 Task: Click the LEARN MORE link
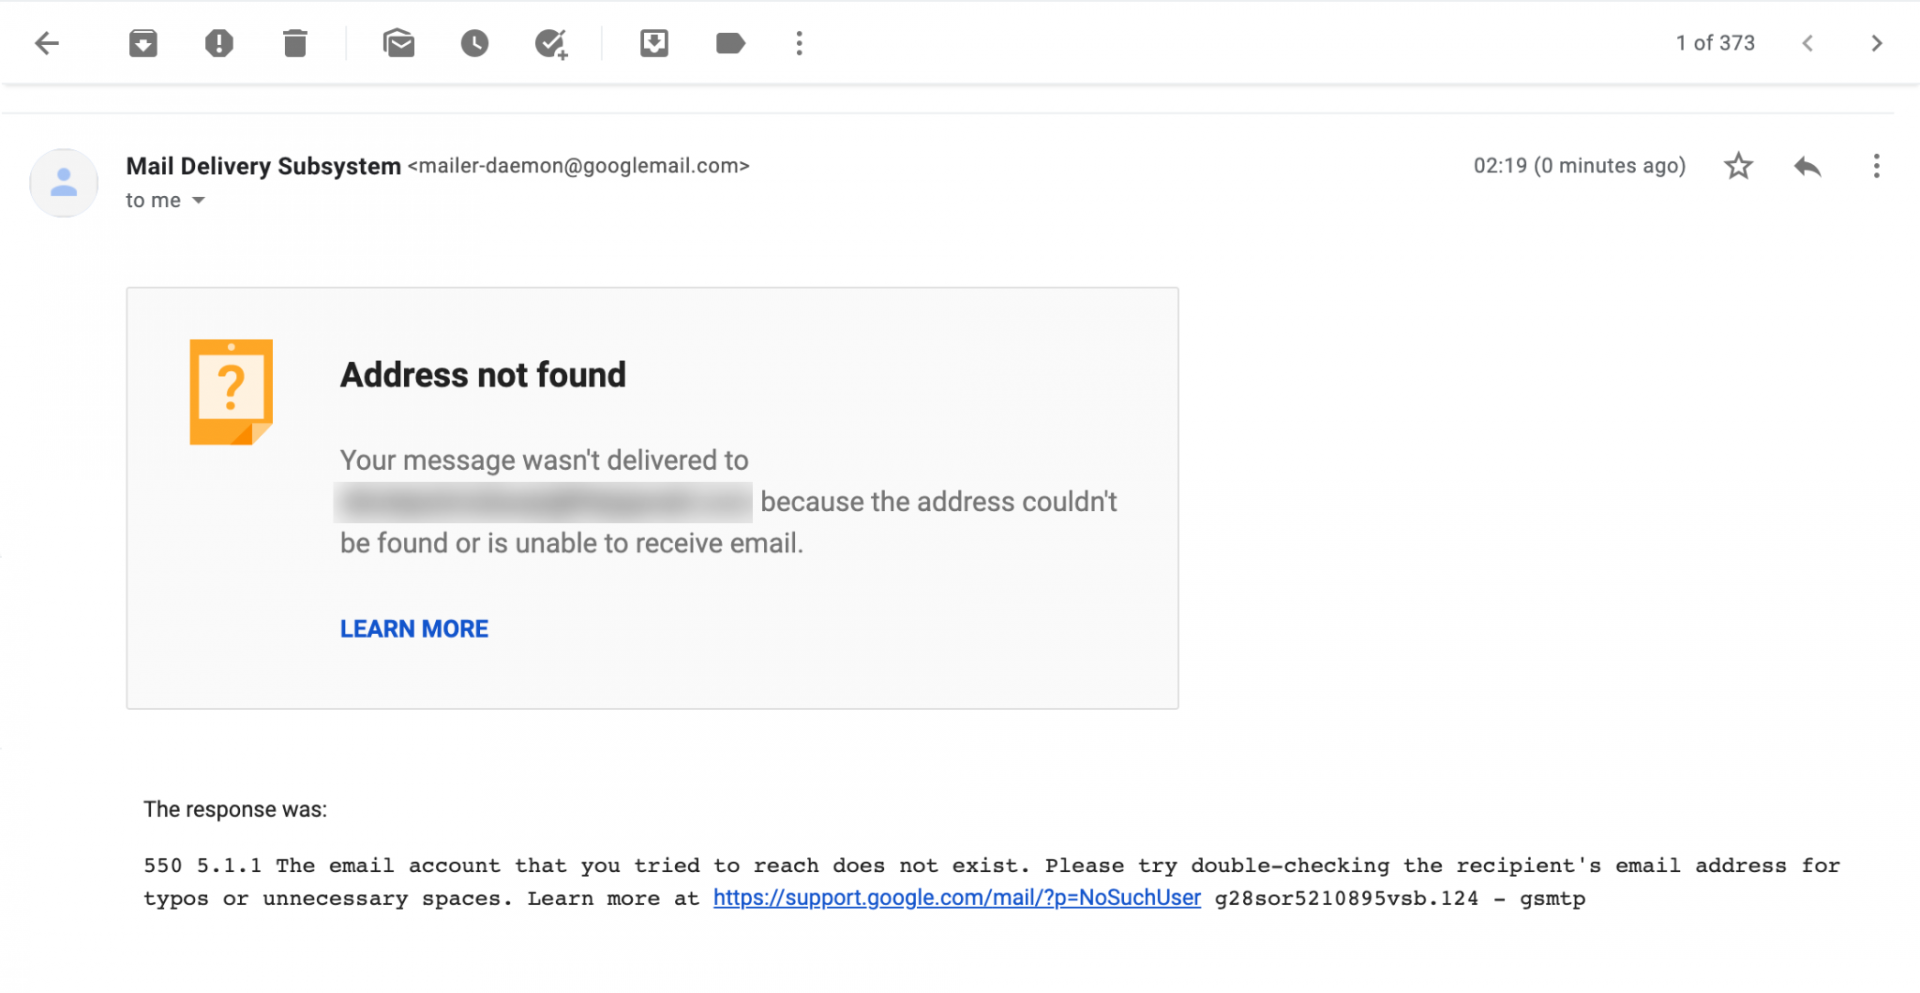414,629
